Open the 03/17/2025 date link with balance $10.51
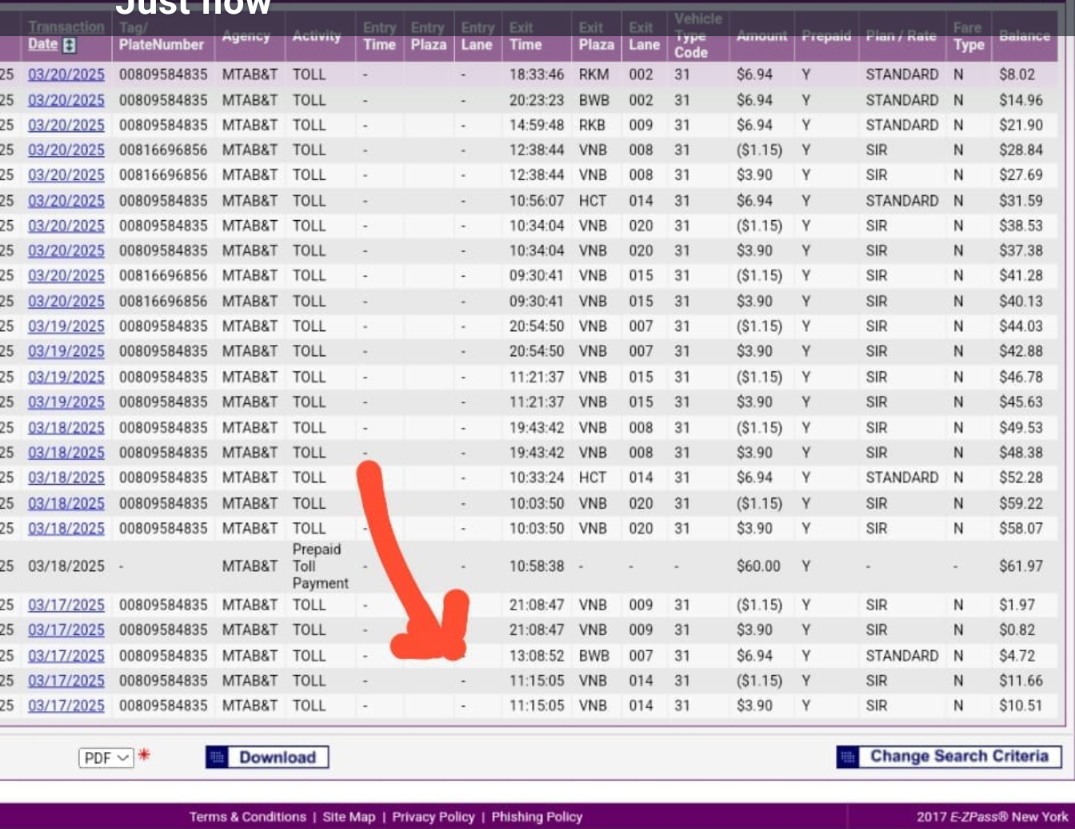 67,706
